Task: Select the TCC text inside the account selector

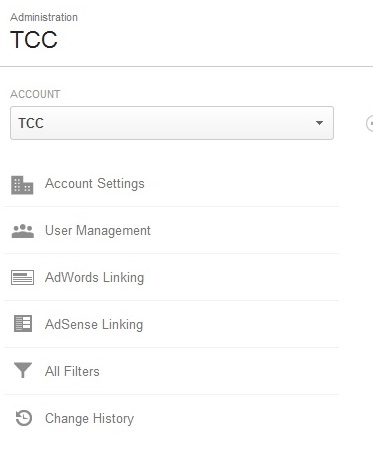Action: tap(31, 123)
